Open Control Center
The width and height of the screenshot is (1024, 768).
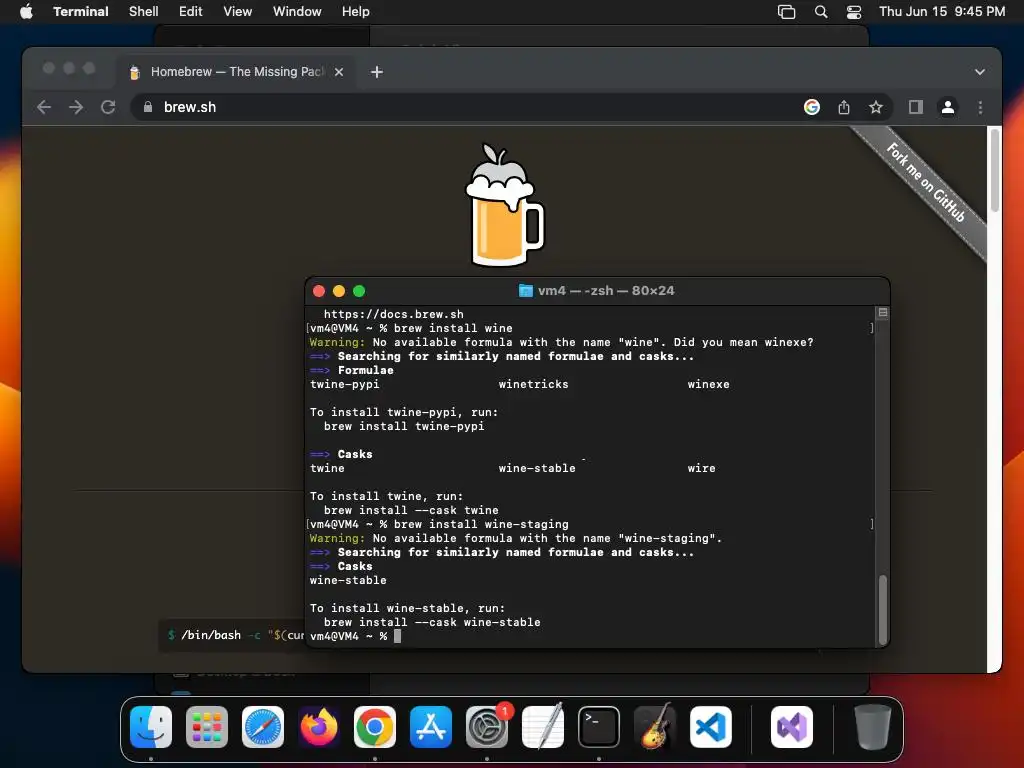pyautogui.click(x=854, y=12)
